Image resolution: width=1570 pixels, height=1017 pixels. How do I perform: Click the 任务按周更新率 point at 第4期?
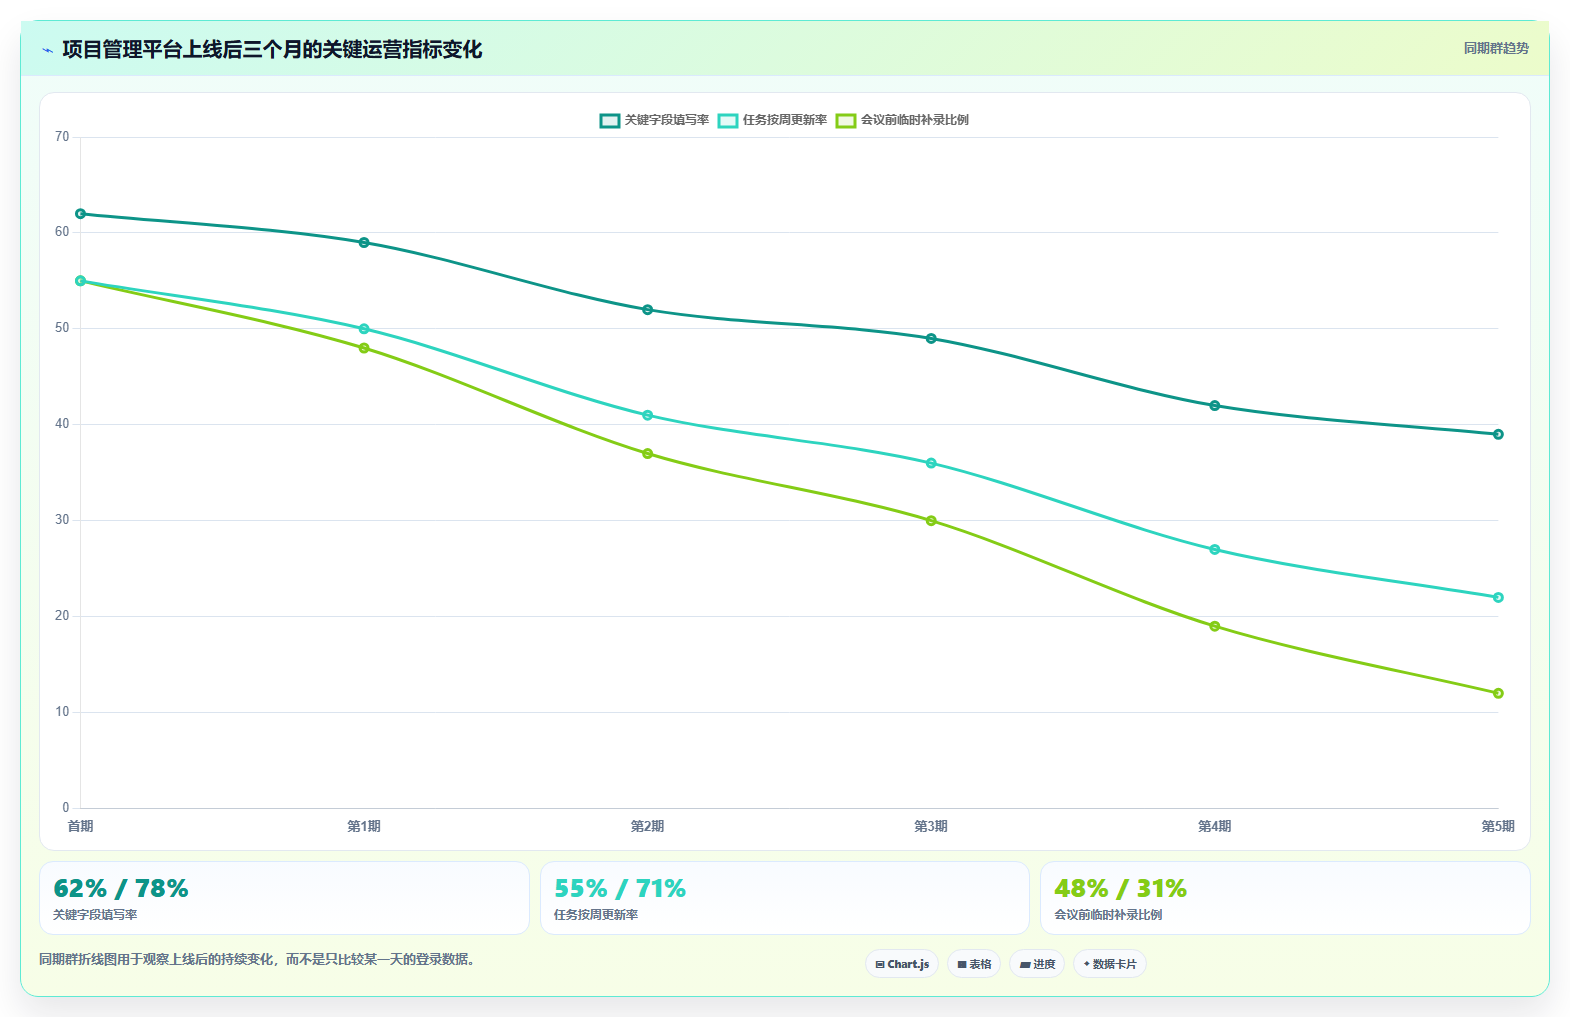click(x=1215, y=549)
